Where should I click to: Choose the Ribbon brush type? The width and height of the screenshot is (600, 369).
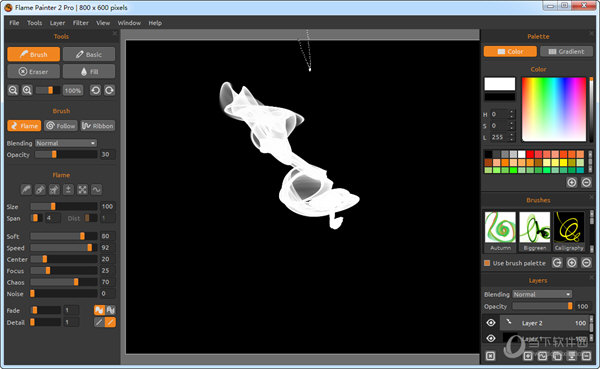point(98,126)
